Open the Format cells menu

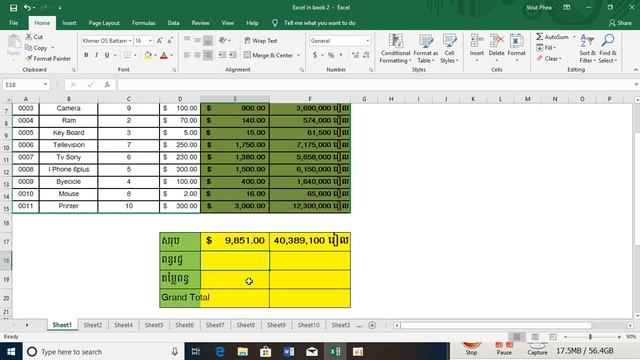[x=516, y=48]
